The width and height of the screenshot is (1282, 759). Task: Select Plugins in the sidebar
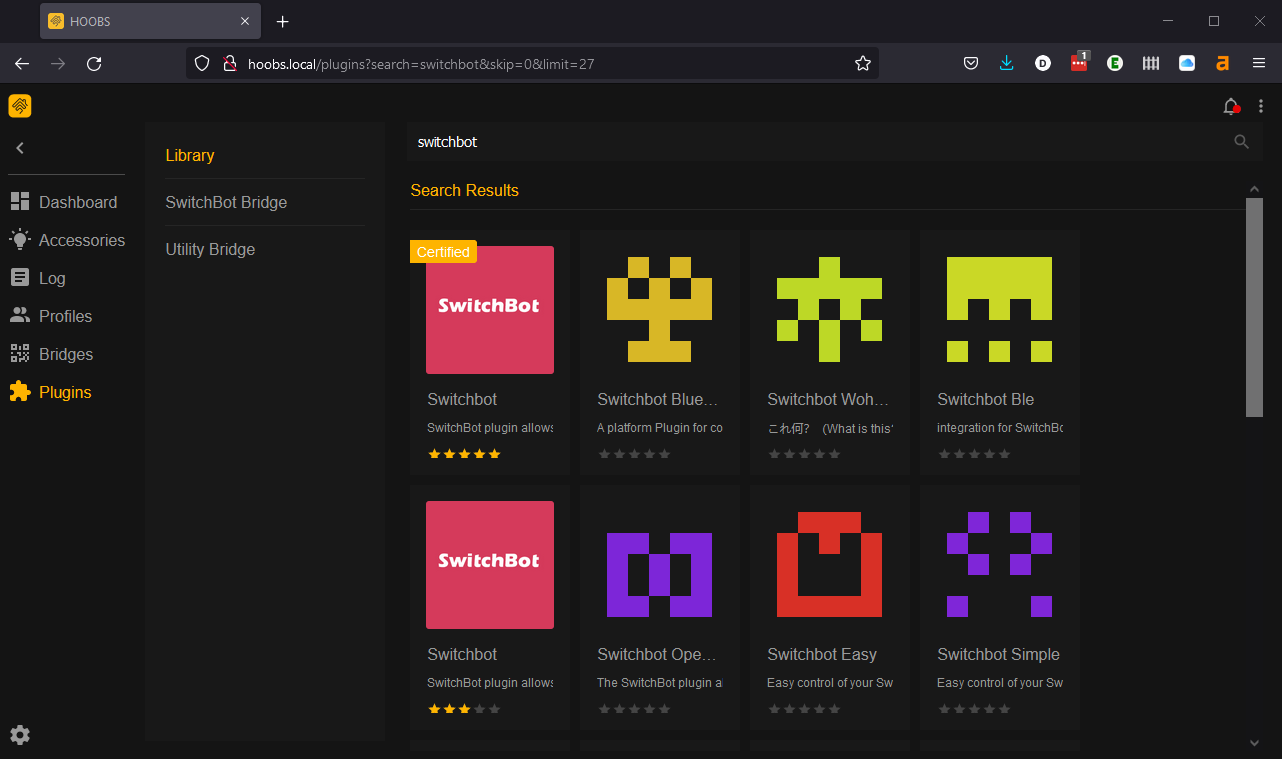(65, 392)
